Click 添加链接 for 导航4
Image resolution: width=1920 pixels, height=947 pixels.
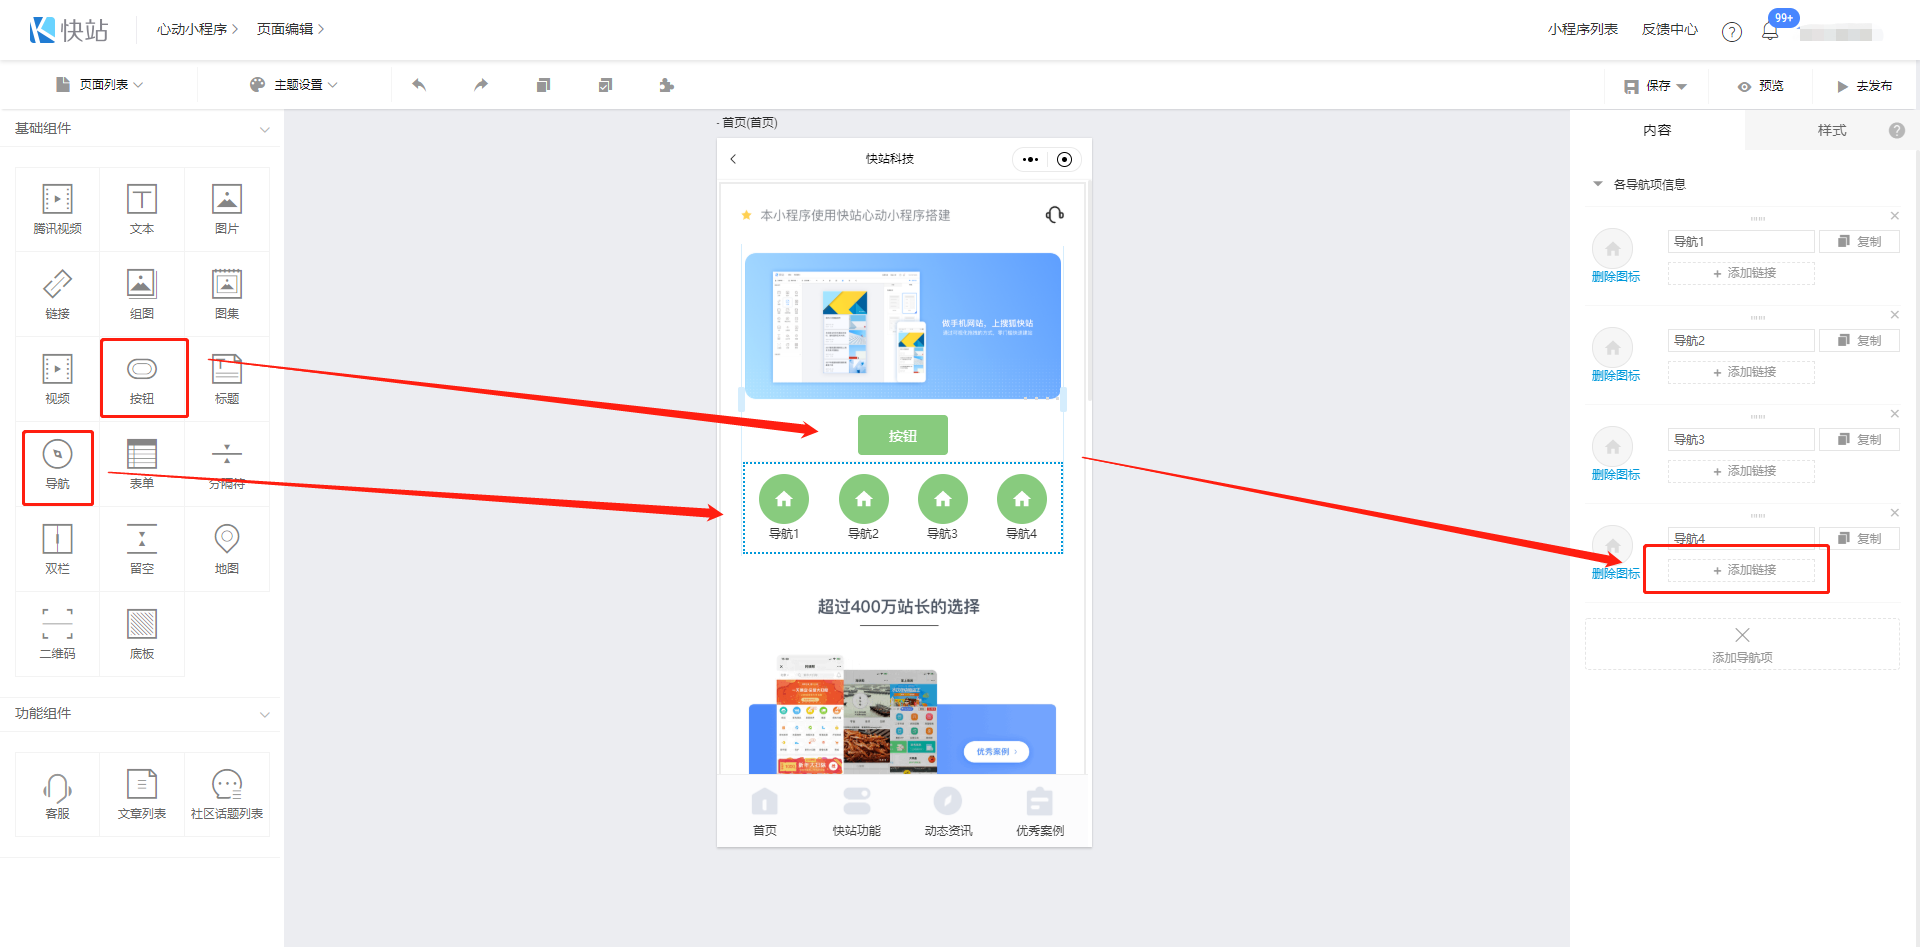(x=1741, y=570)
